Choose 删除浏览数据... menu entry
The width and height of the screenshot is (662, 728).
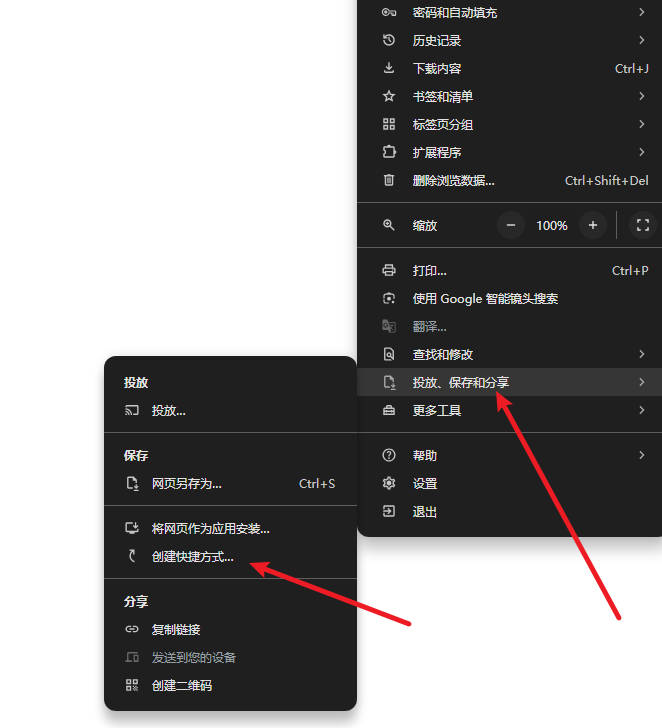tap(510, 180)
